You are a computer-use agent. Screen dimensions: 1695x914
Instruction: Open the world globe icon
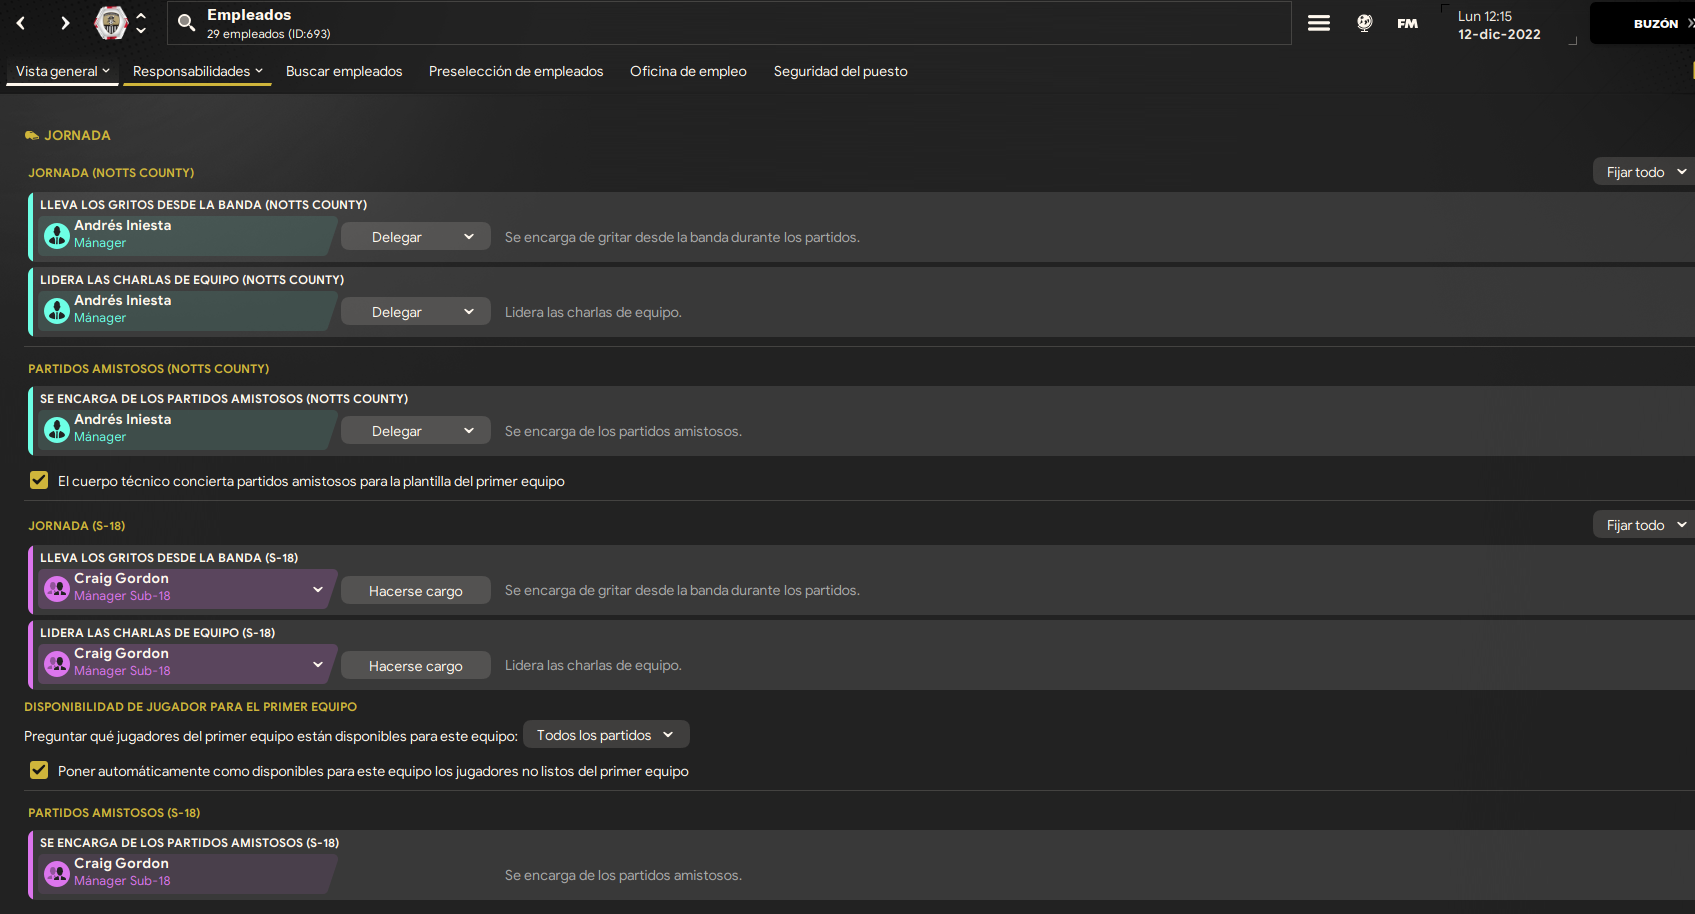point(1364,23)
